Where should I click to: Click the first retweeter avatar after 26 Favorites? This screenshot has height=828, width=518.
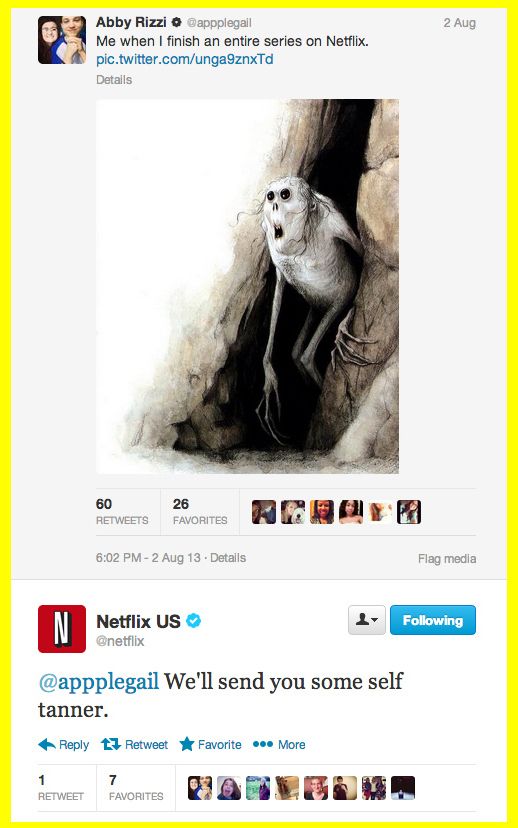(263, 512)
